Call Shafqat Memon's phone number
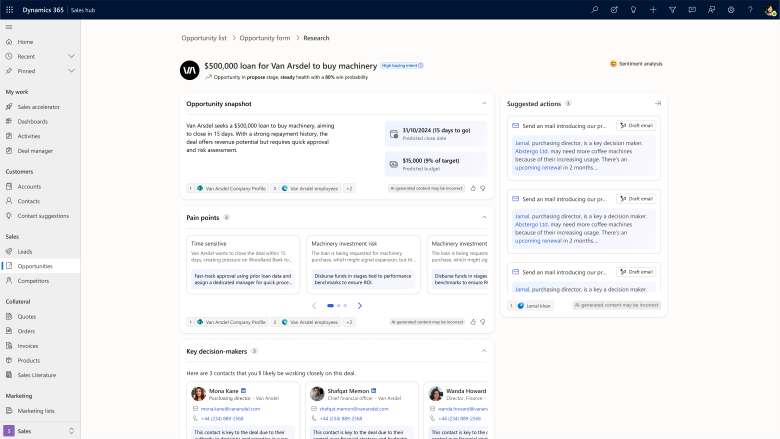 341,419
